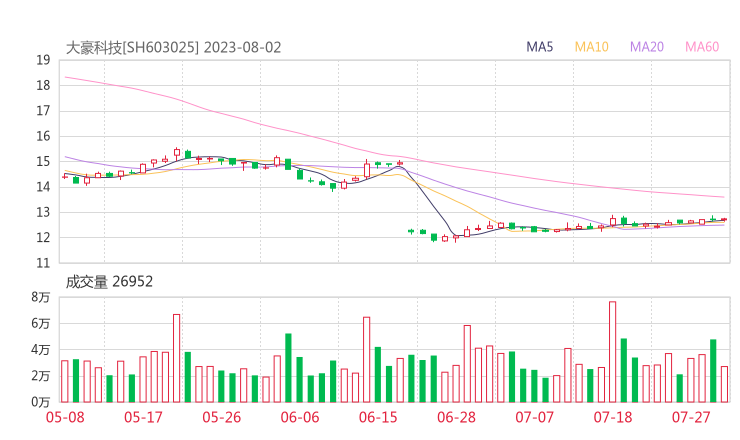Viewport: 740px width, 440px height.
Task: Click the 成交量 26952 volume label
Action: pyautogui.click(x=109, y=282)
